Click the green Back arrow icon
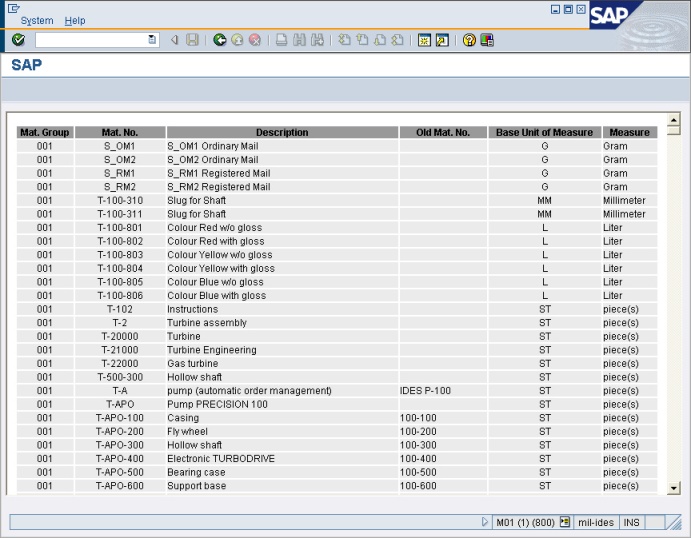 coord(219,40)
